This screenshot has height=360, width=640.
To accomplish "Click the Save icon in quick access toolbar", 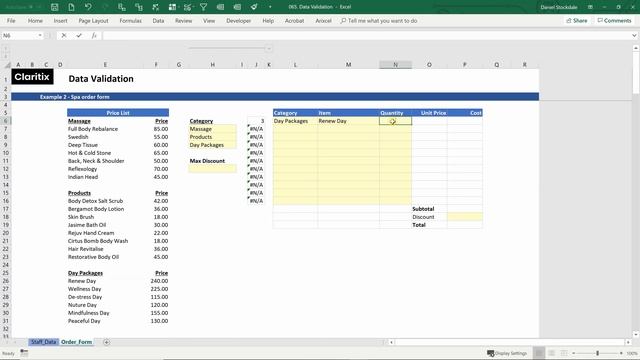I will coord(54,7).
